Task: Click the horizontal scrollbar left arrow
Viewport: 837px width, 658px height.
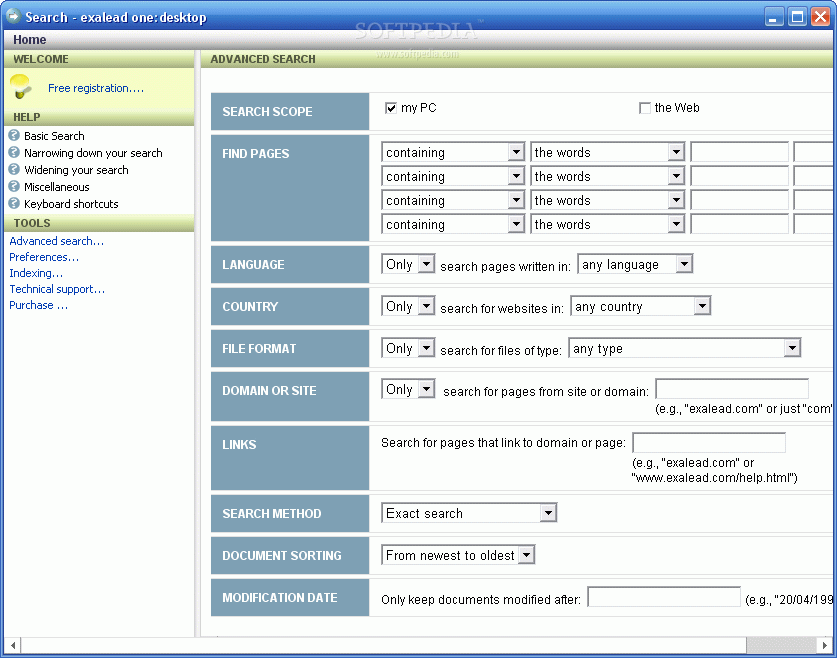Action: coord(13,645)
